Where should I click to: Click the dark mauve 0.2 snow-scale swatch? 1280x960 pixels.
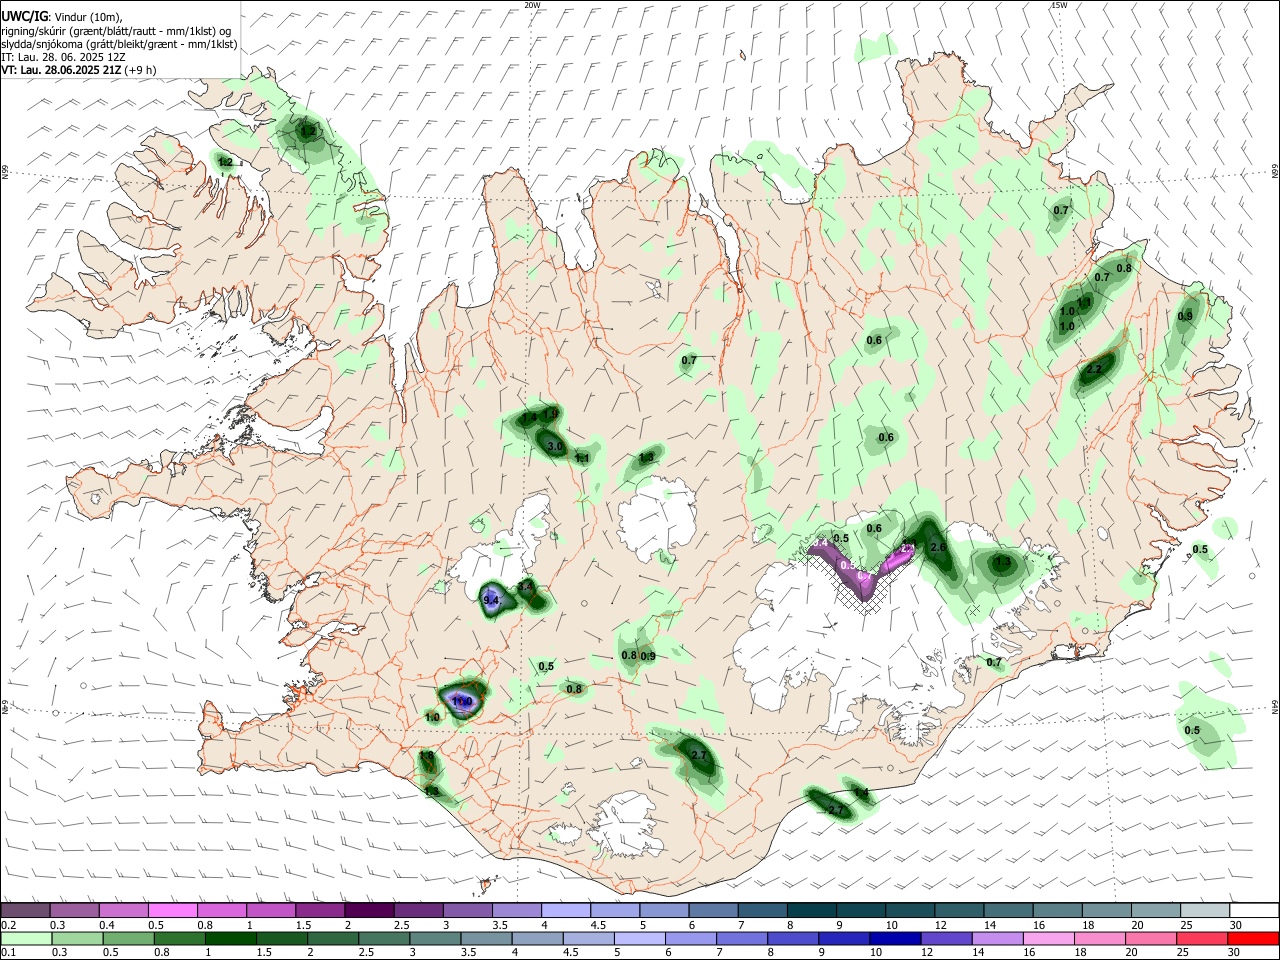(x=25, y=910)
